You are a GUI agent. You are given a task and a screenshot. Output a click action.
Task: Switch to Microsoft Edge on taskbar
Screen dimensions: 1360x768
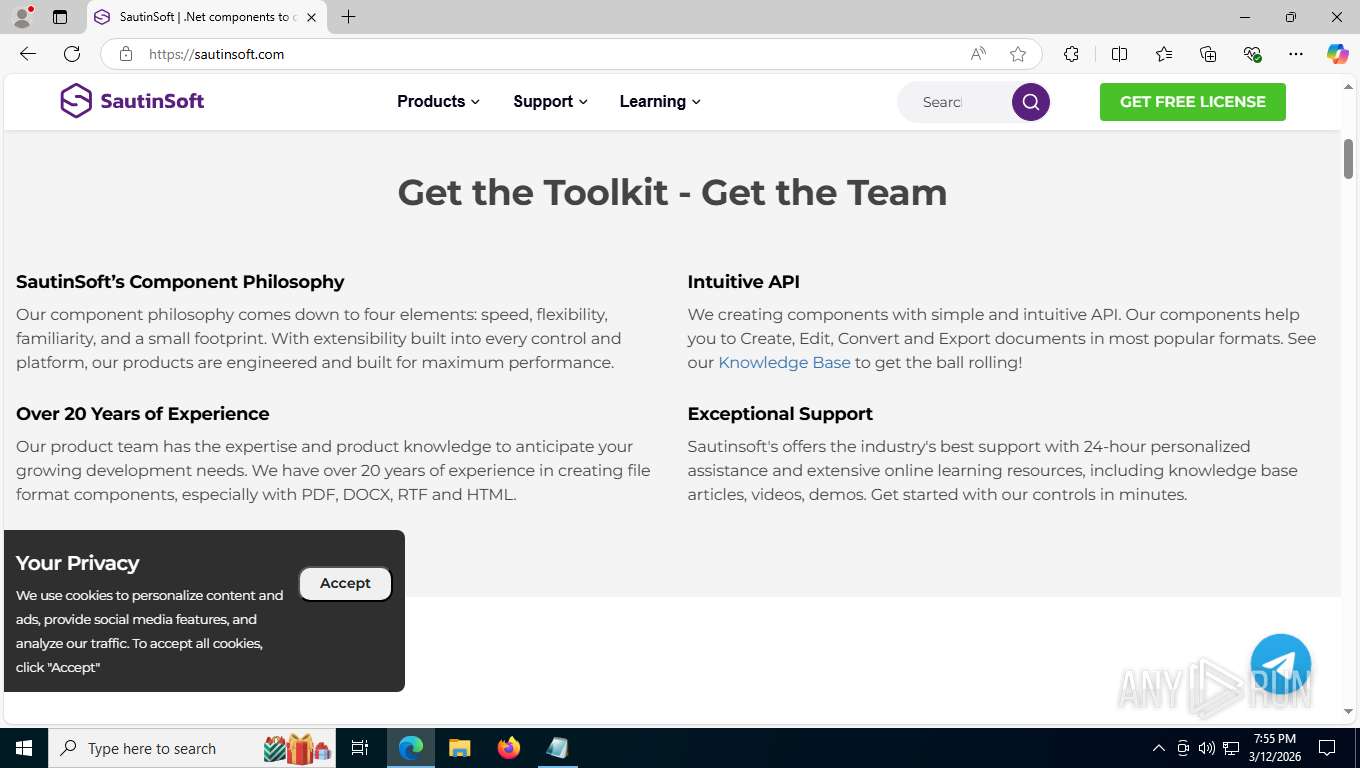[411, 748]
